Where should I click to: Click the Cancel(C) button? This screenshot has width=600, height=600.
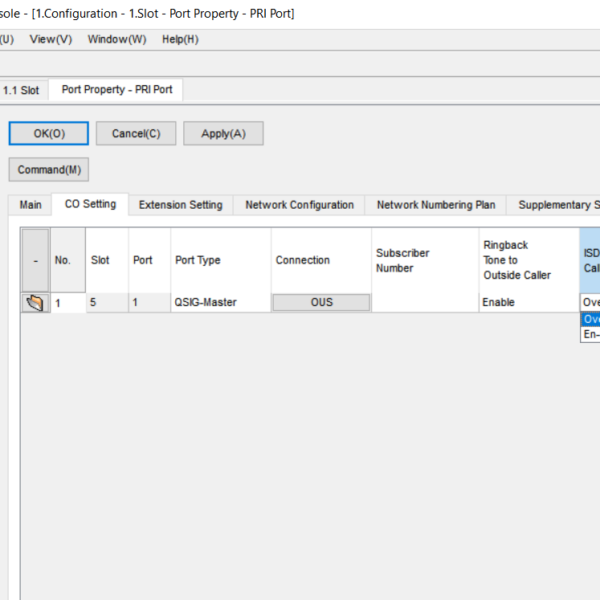tap(136, 134)
